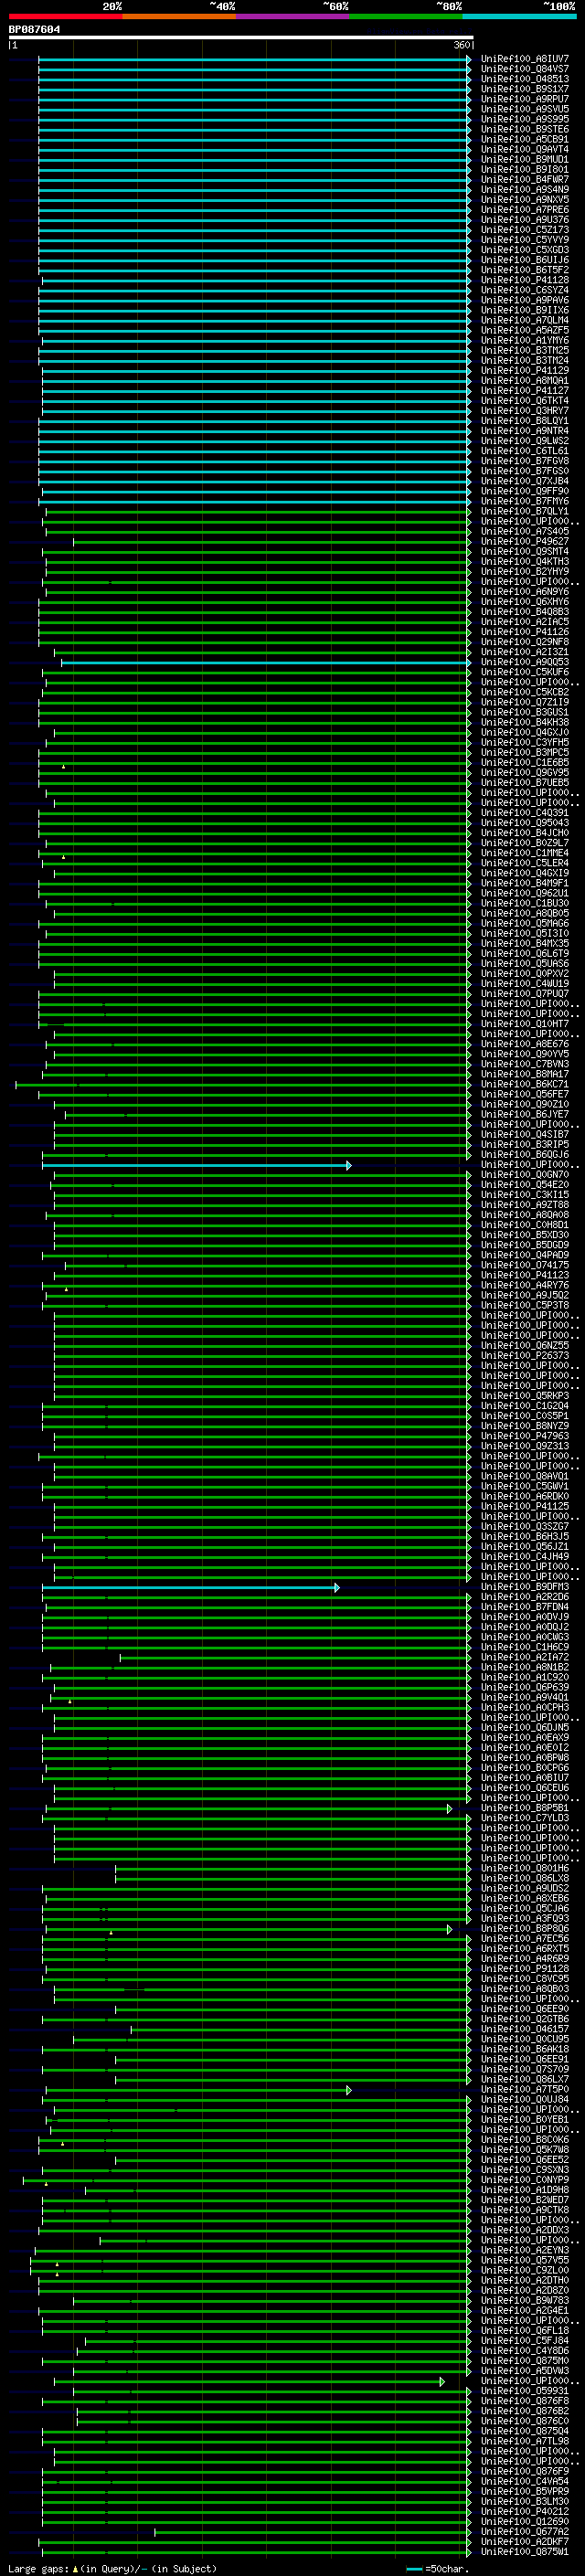
Task: Open hit UniRef100_A9SVU5
Action: click(x=524, y=109)
